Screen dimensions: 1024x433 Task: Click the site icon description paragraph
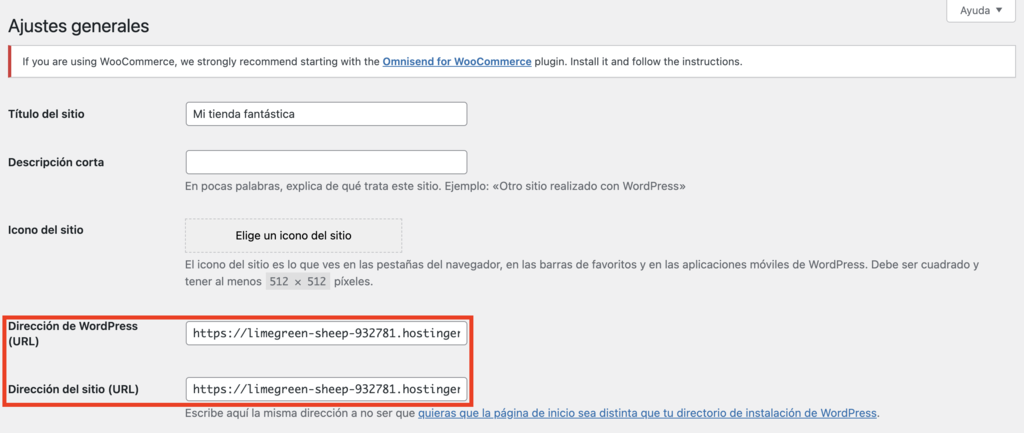(580, 266)
